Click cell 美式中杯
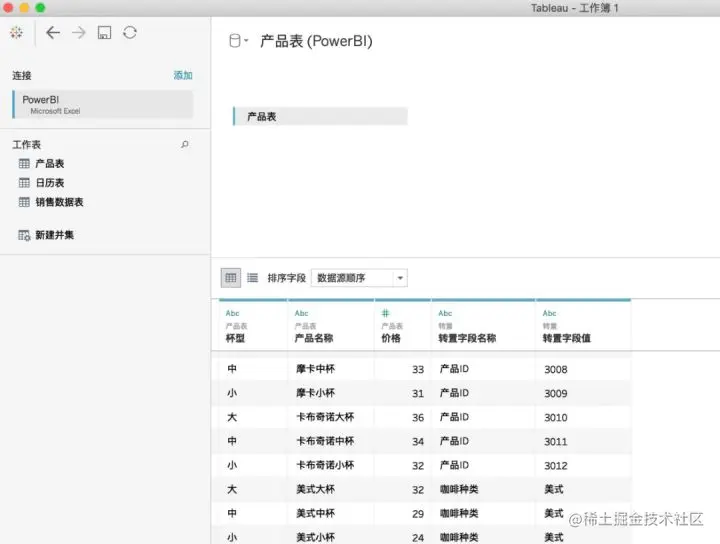Screen dimensions: 720x544 click(315, 513)
